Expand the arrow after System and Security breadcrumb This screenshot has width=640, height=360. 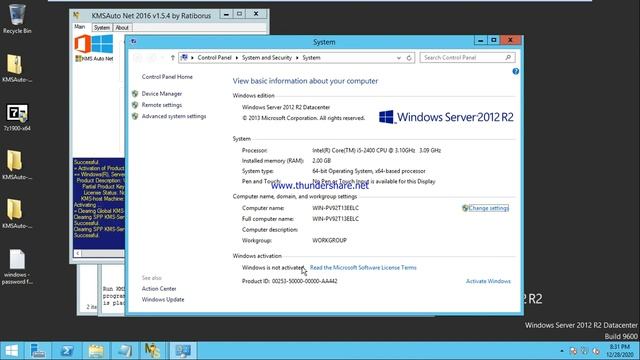pyautogui.click(x=297, y=58)
